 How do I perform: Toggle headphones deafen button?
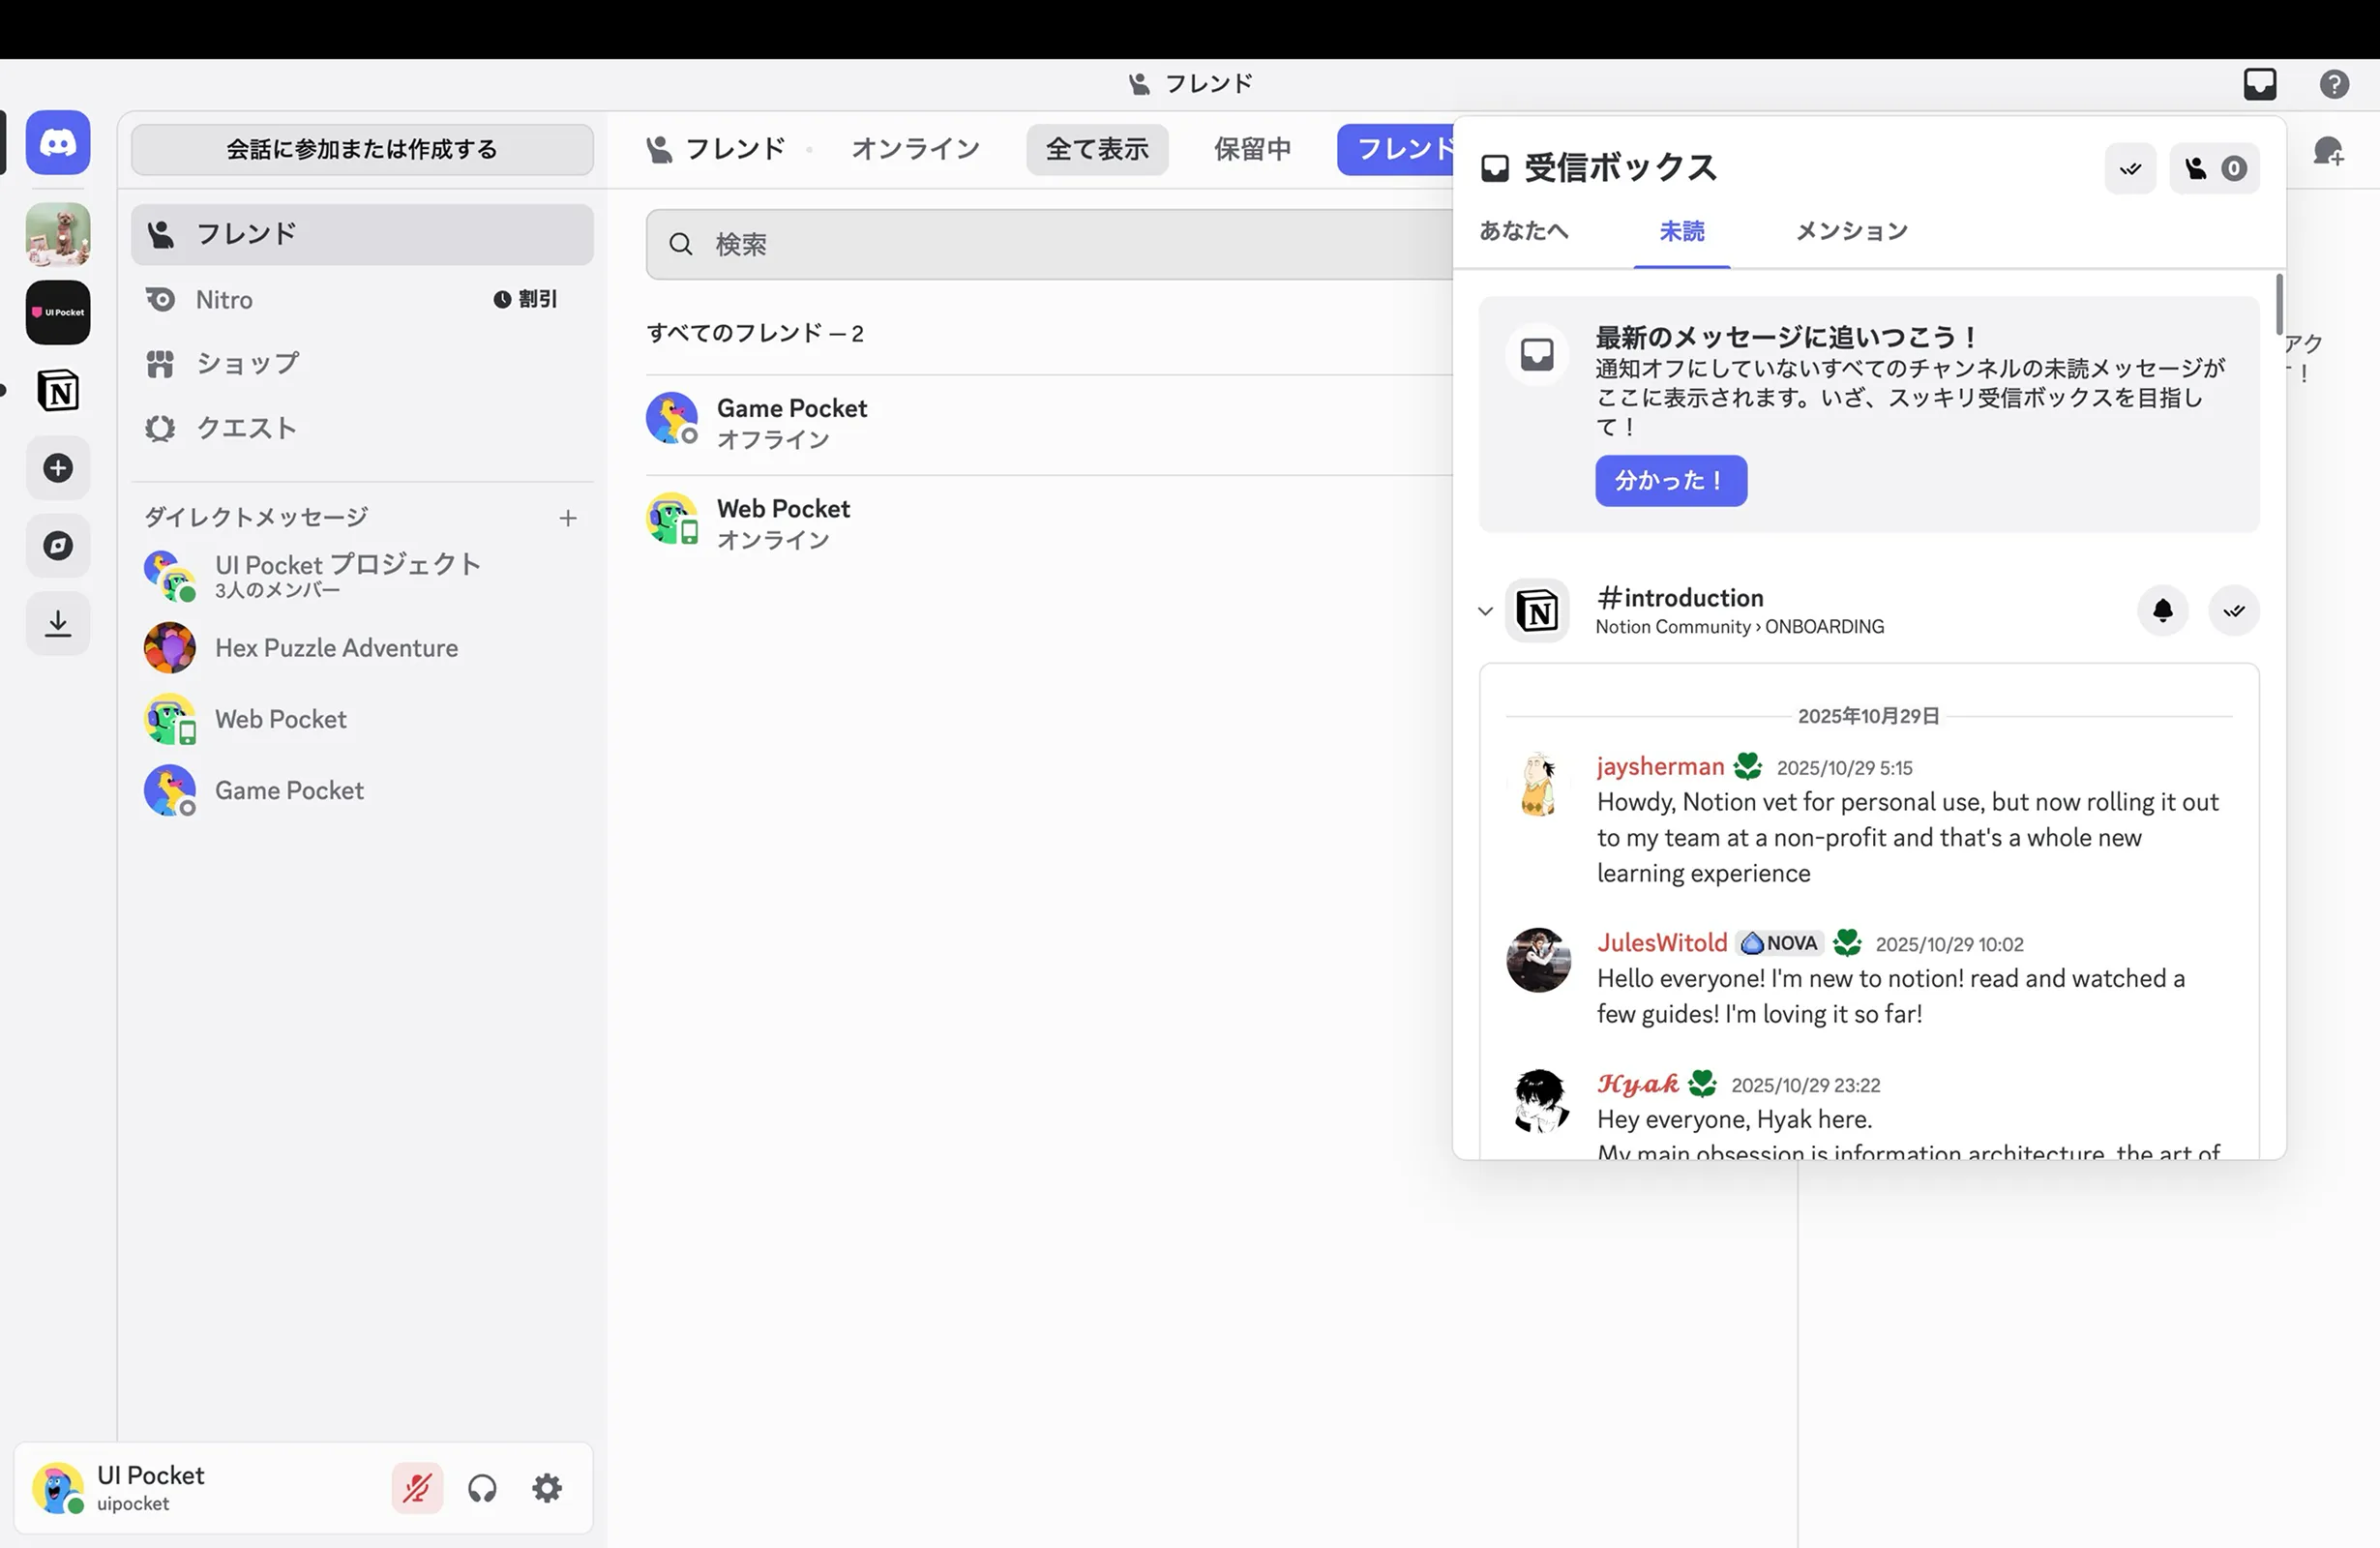(482, 1488)
